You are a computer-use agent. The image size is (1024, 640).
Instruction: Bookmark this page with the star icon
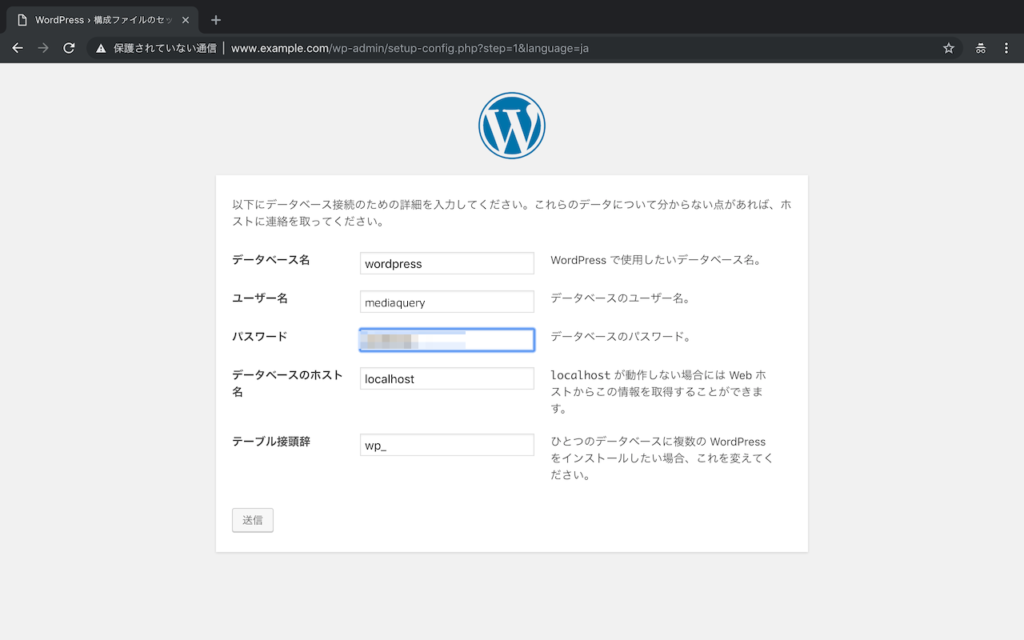pos(948,48)
